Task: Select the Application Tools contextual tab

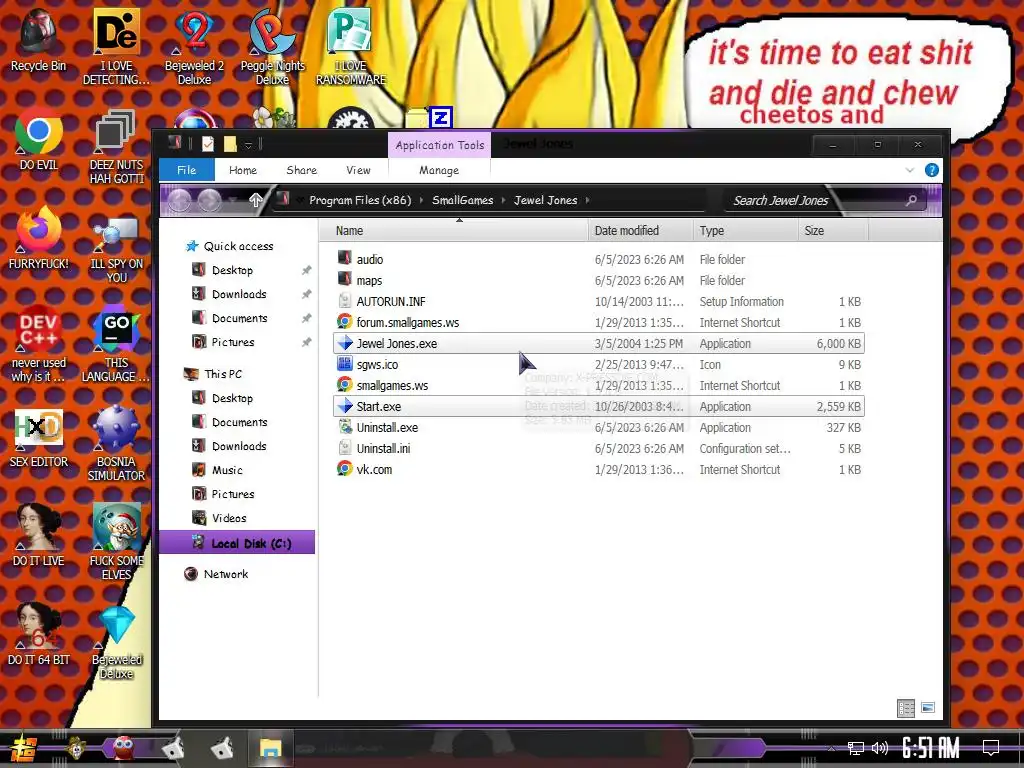Action: [x=440, y=145]
